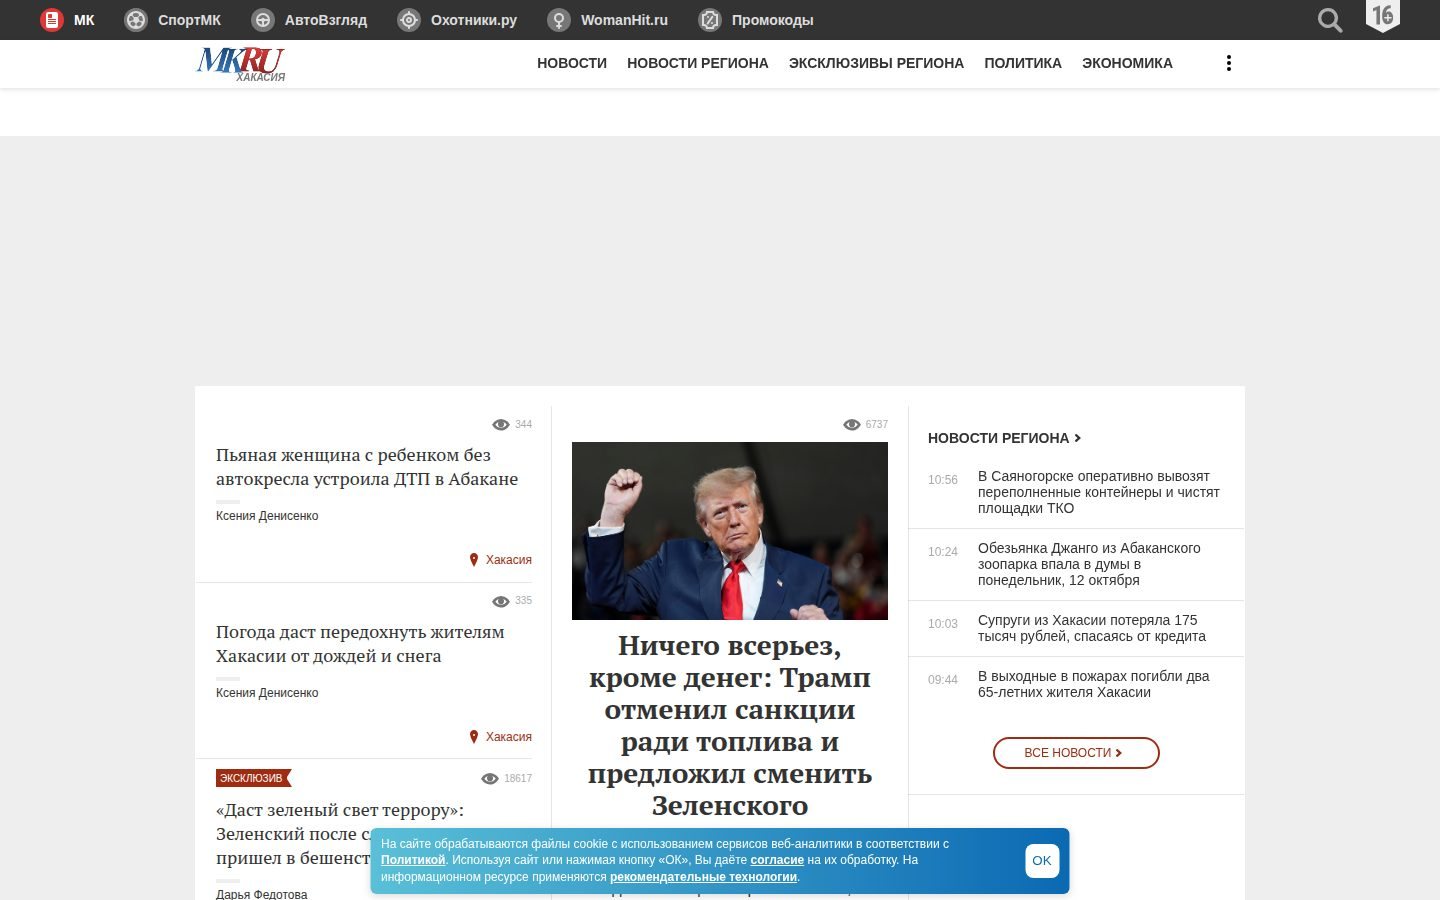
Task: Open the ПОЛИТИКА menu item
Action: 1023,63
